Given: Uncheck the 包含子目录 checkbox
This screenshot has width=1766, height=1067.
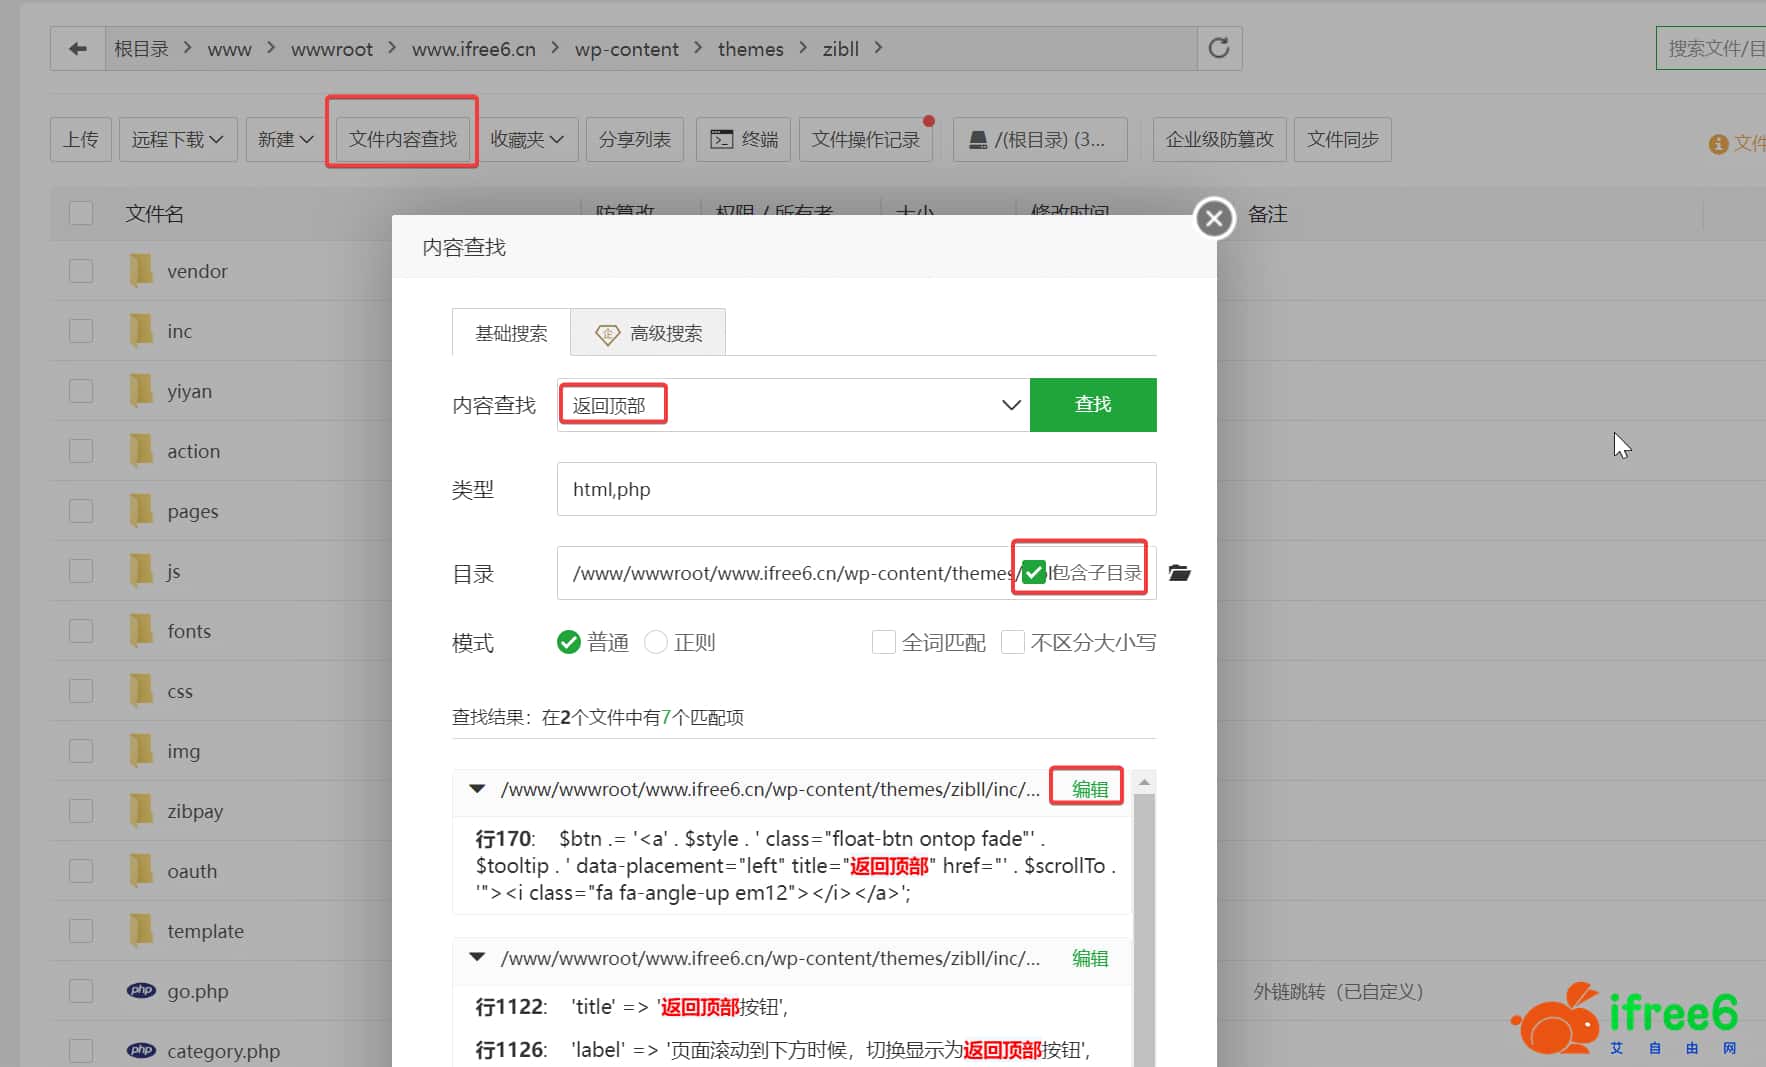Looking at the screenshot, I should tap(1033, 572).
